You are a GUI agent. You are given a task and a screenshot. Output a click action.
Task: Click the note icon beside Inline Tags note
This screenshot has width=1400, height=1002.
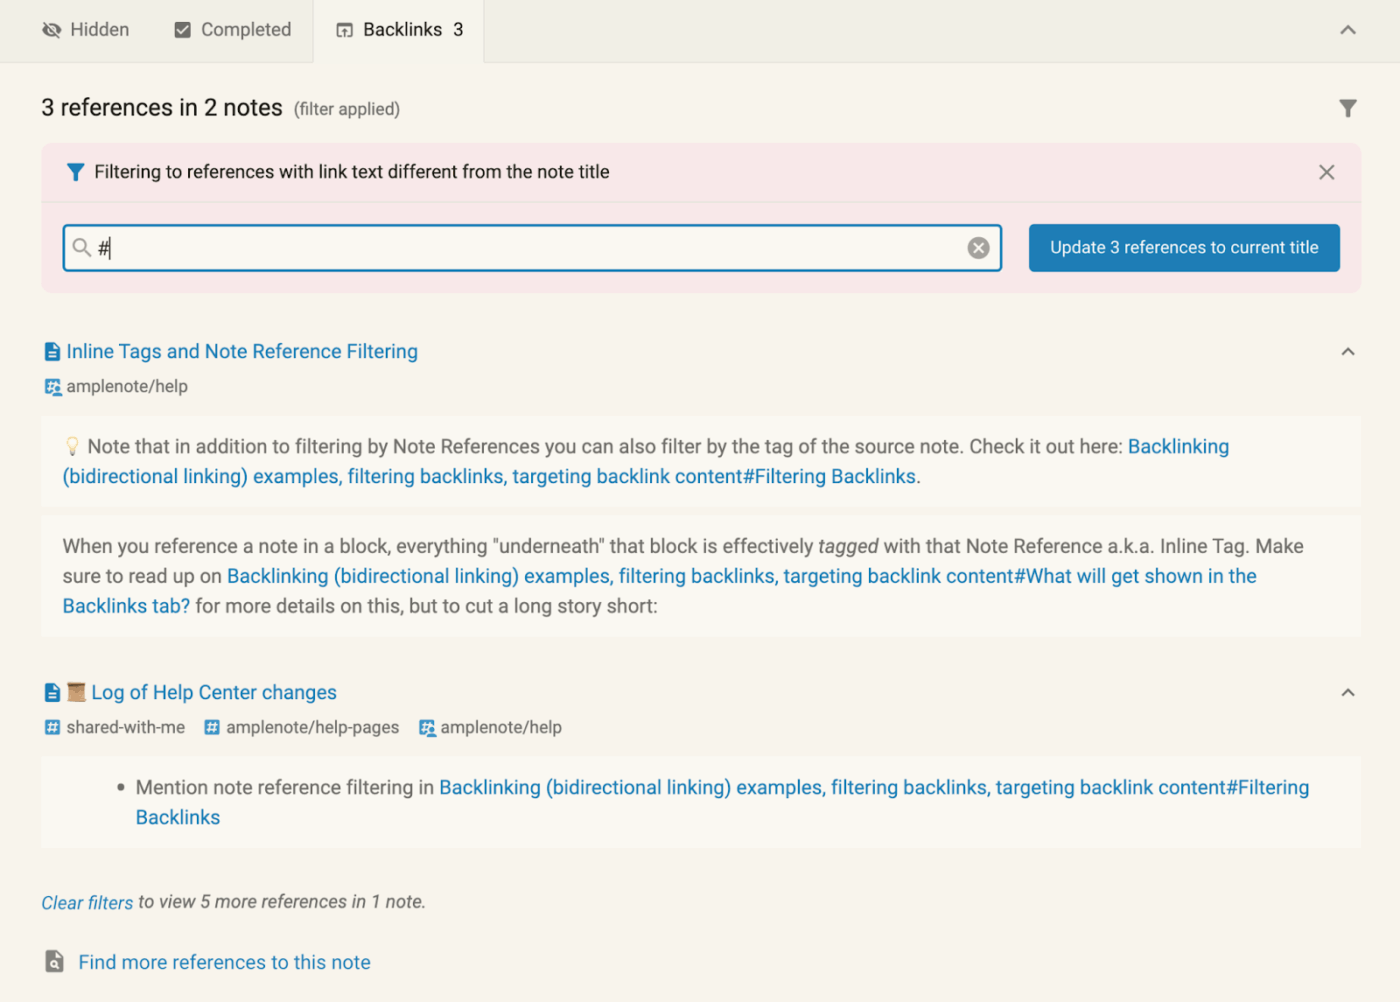(x=52, y=352)
